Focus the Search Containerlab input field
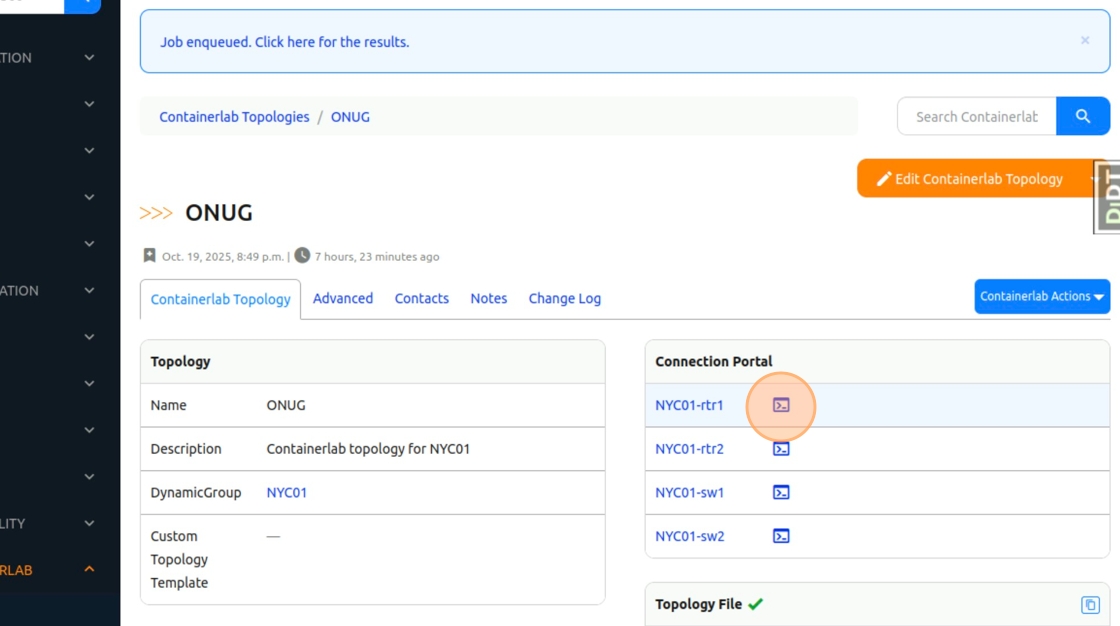1120x626 pixels. (977, 116)
